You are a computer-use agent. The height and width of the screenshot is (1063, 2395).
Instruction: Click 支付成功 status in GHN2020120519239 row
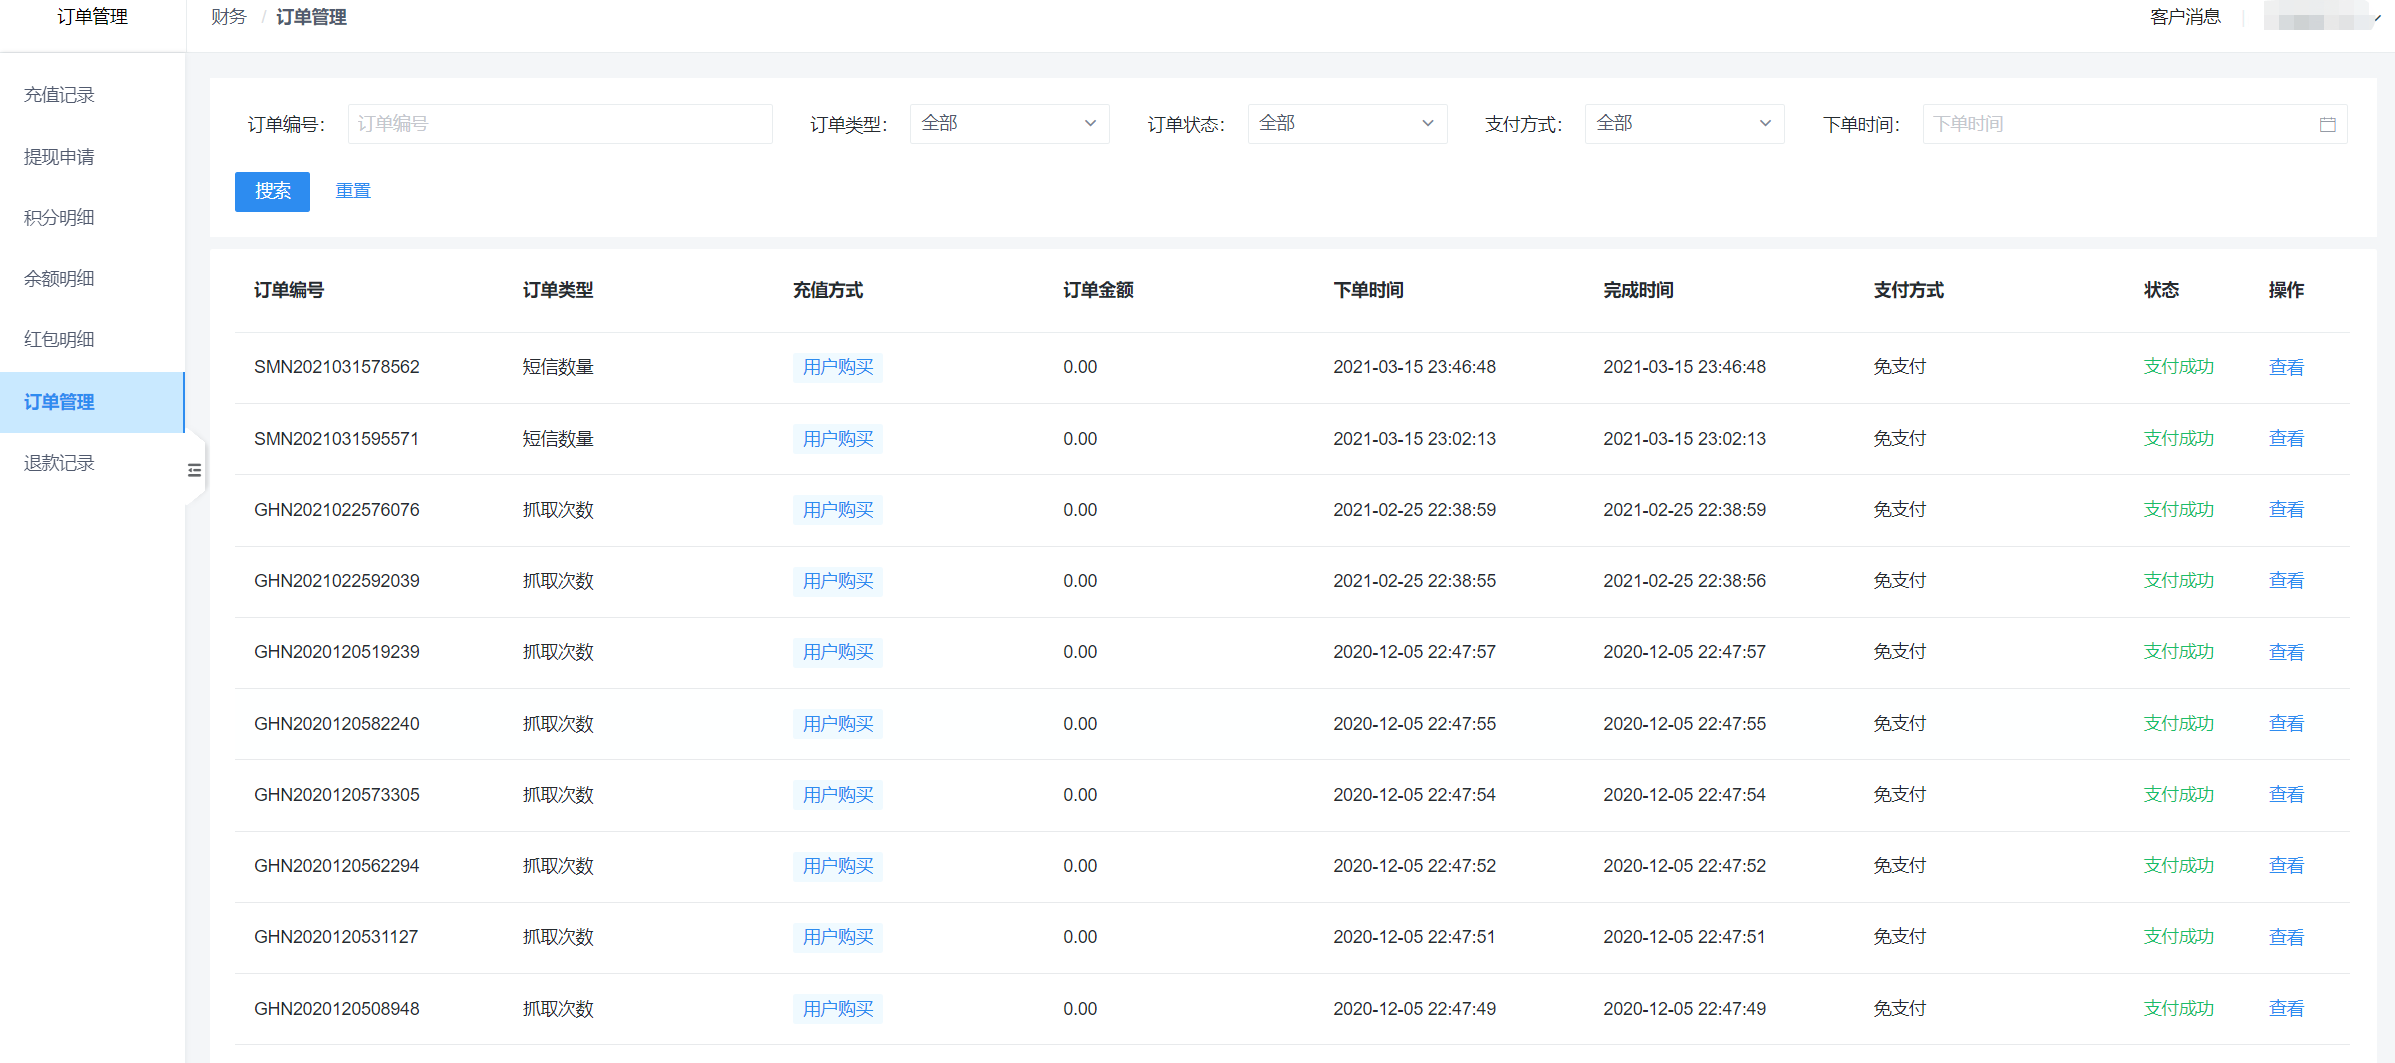2178,652
